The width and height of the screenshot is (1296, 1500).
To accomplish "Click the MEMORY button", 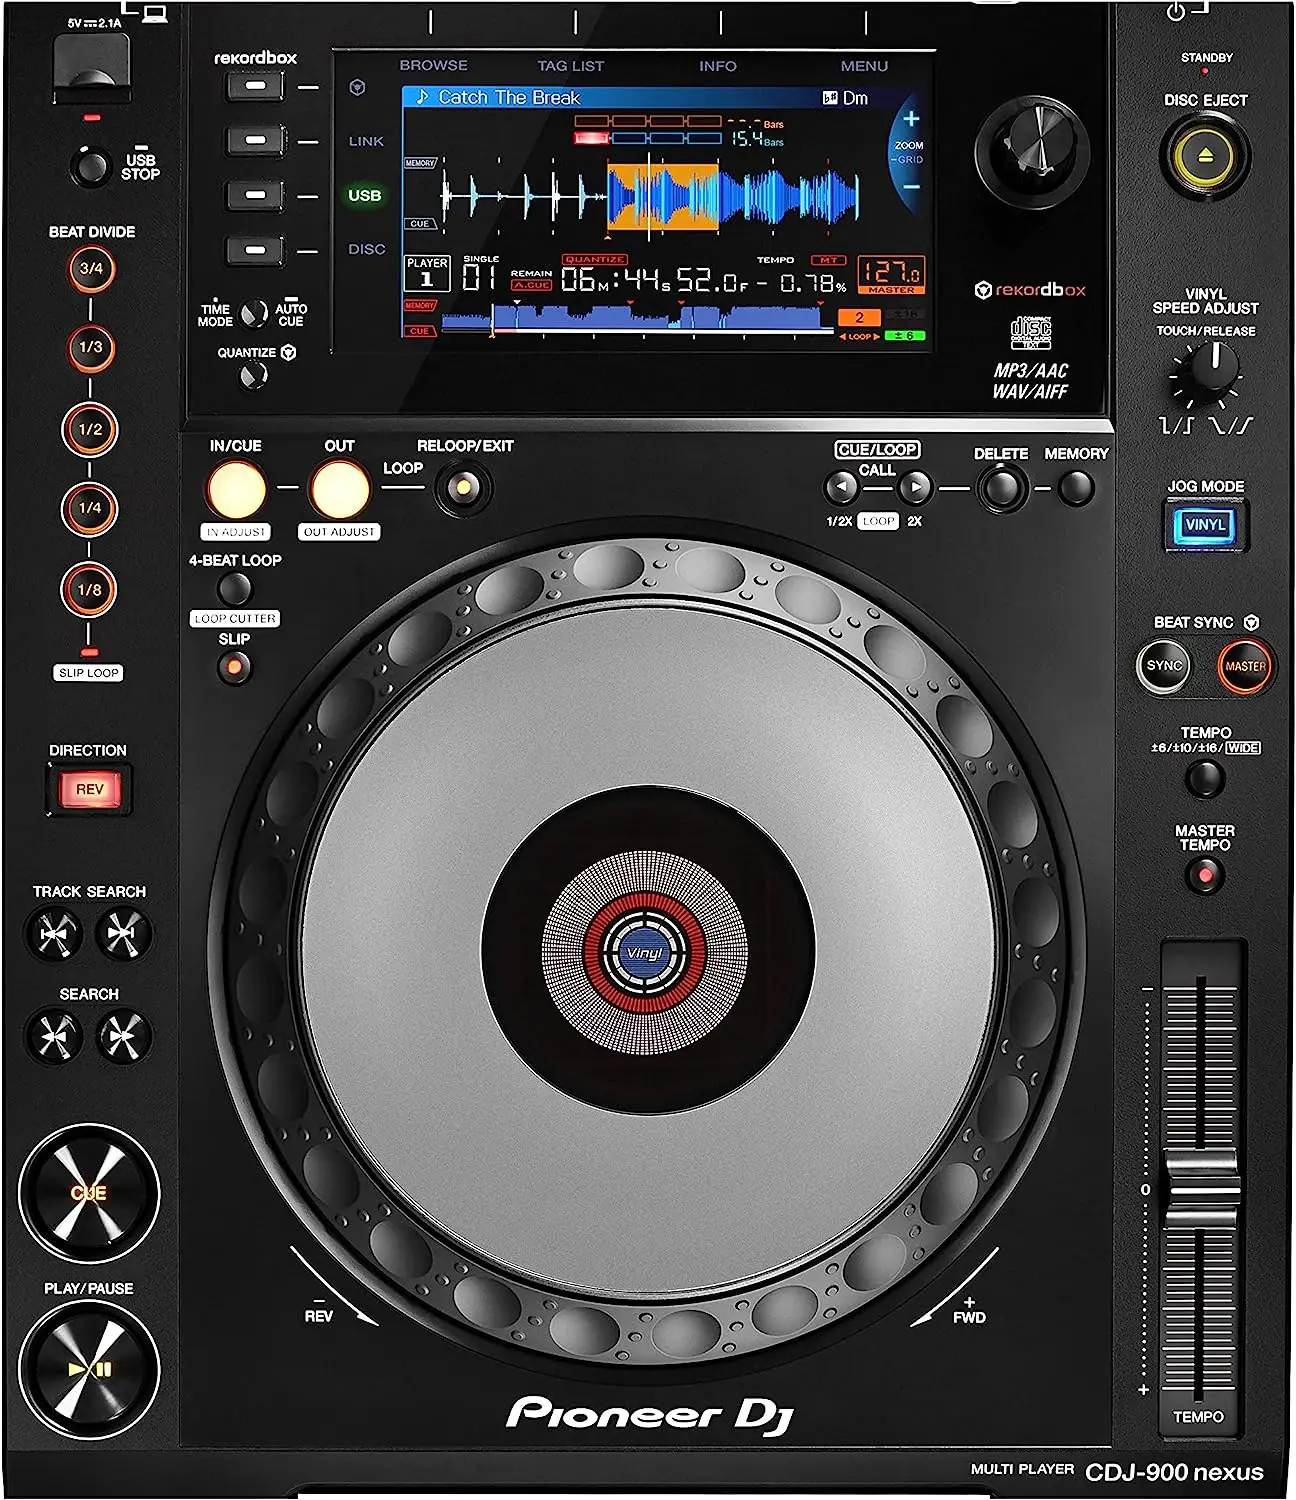I will pos(1075,489).
